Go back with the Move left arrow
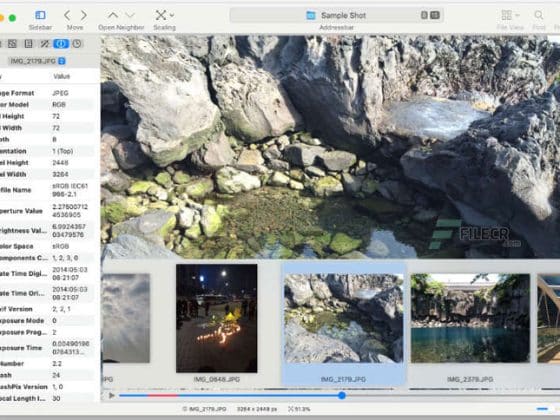Screen dimensions: 560x420 (67, 15)
